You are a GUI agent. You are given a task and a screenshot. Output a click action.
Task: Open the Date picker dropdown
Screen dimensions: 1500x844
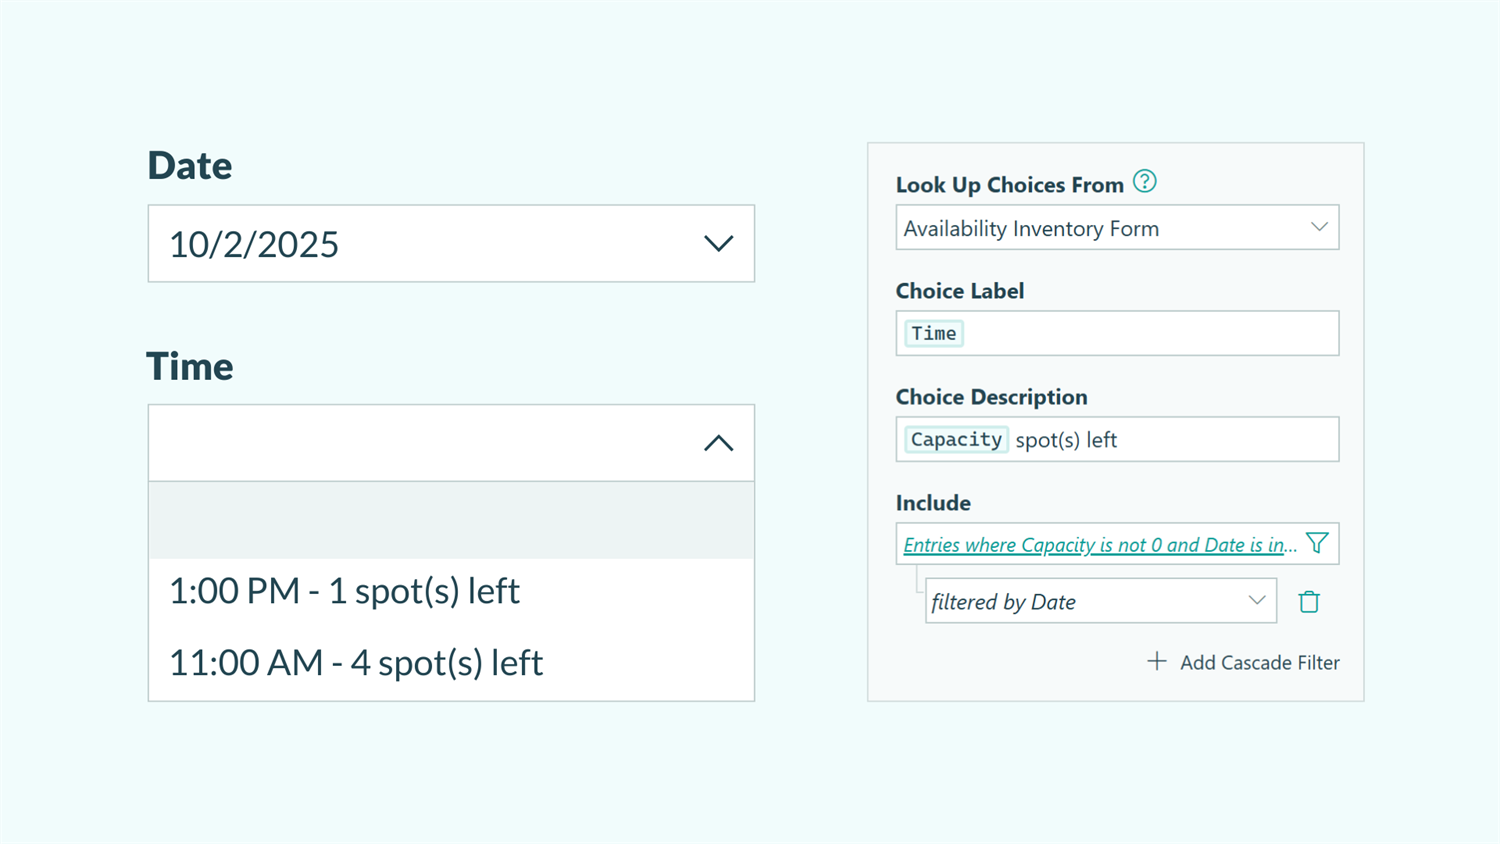[x=718, y=243]
